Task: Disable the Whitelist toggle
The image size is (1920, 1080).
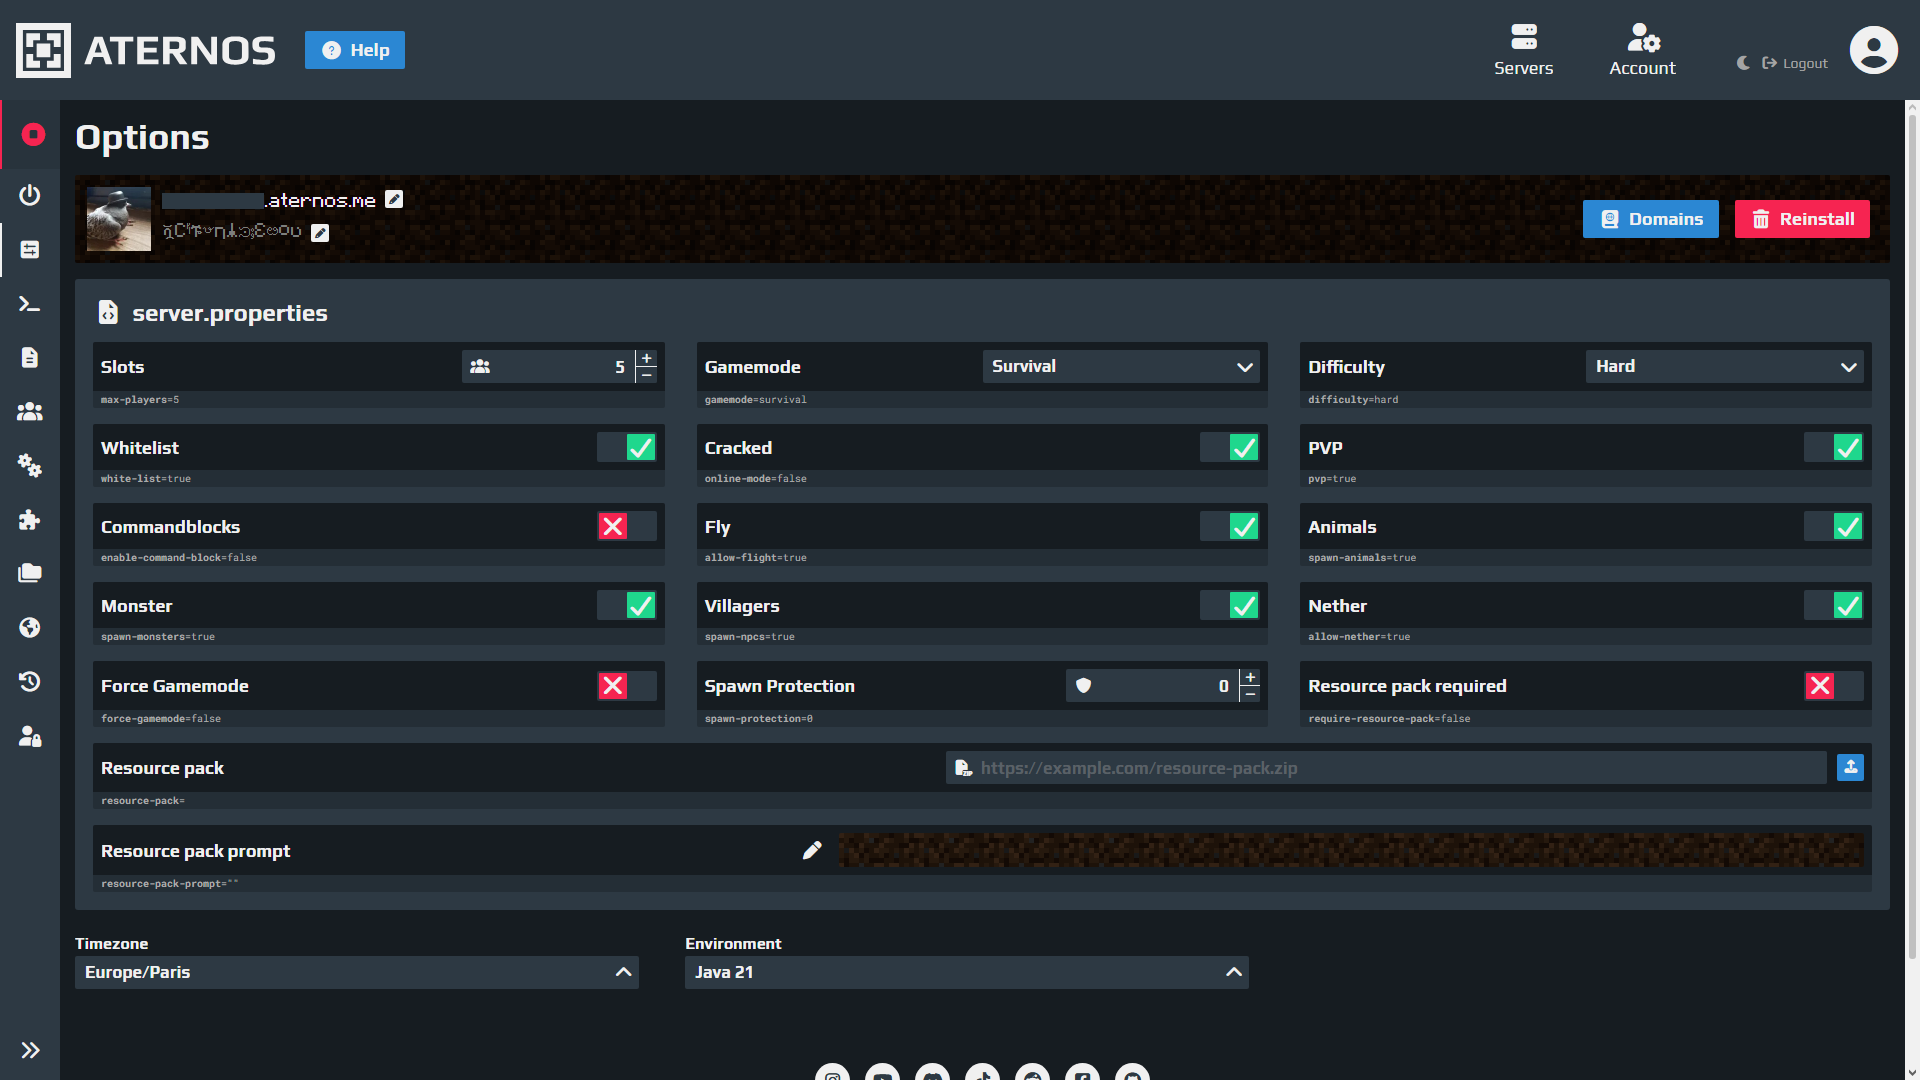Action: click(627, 447)
